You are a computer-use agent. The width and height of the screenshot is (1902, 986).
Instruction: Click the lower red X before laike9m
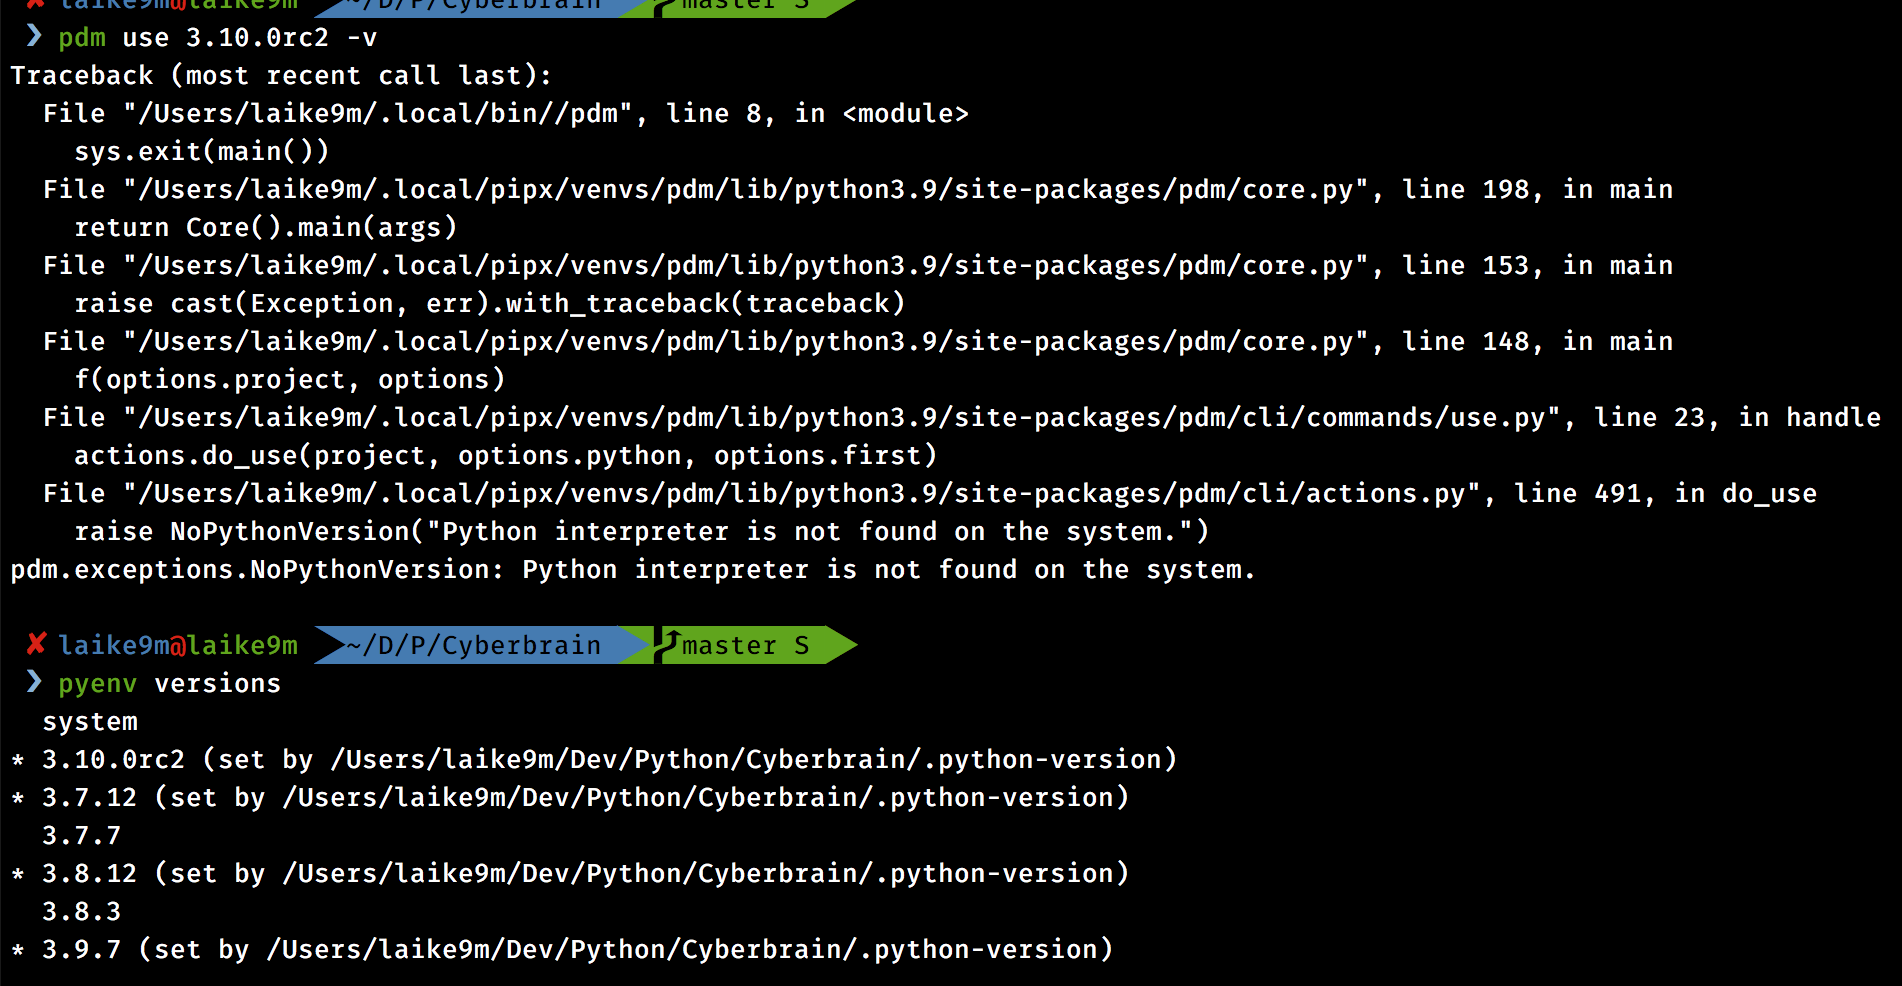pyautogui.click(x=36, y=644)
